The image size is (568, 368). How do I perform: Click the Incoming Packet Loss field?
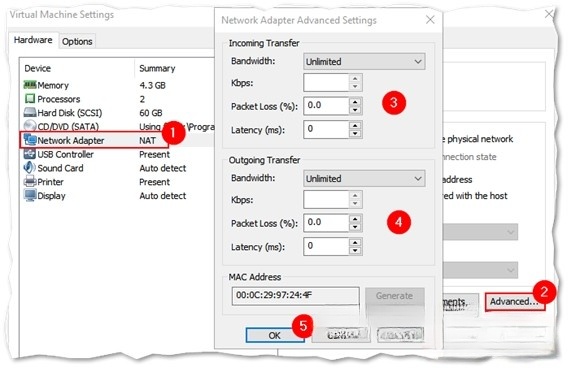click(326, 106)
